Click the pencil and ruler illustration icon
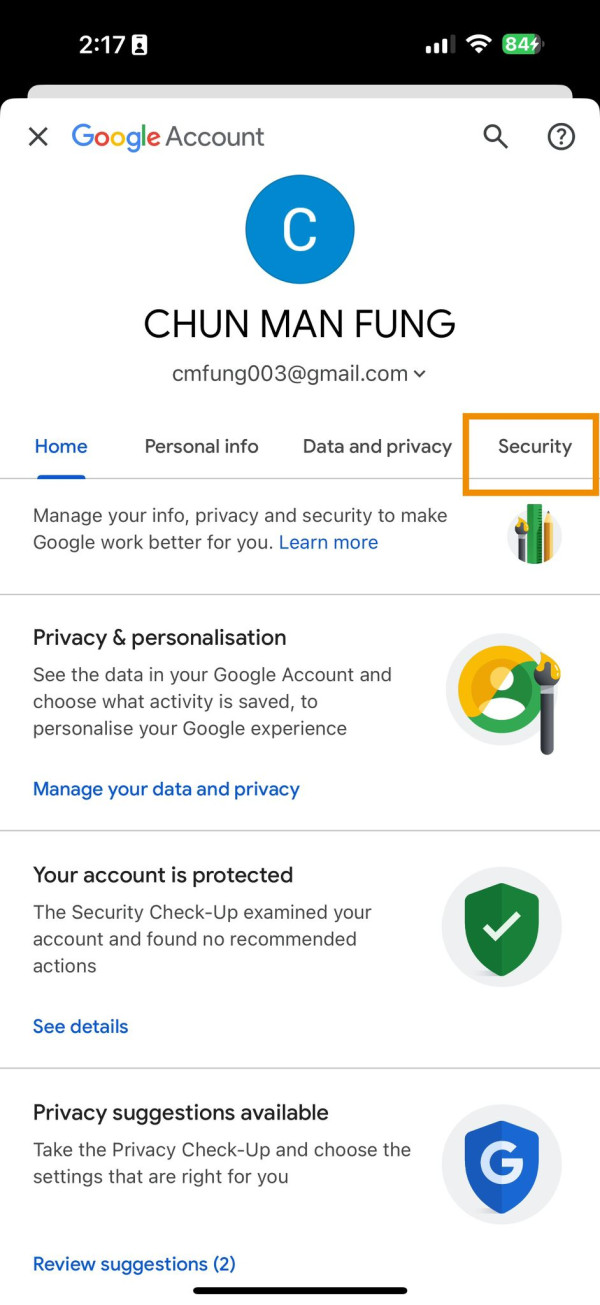Image resolution: width=600 pixels, height=1305 pixels. click(532, 533)
